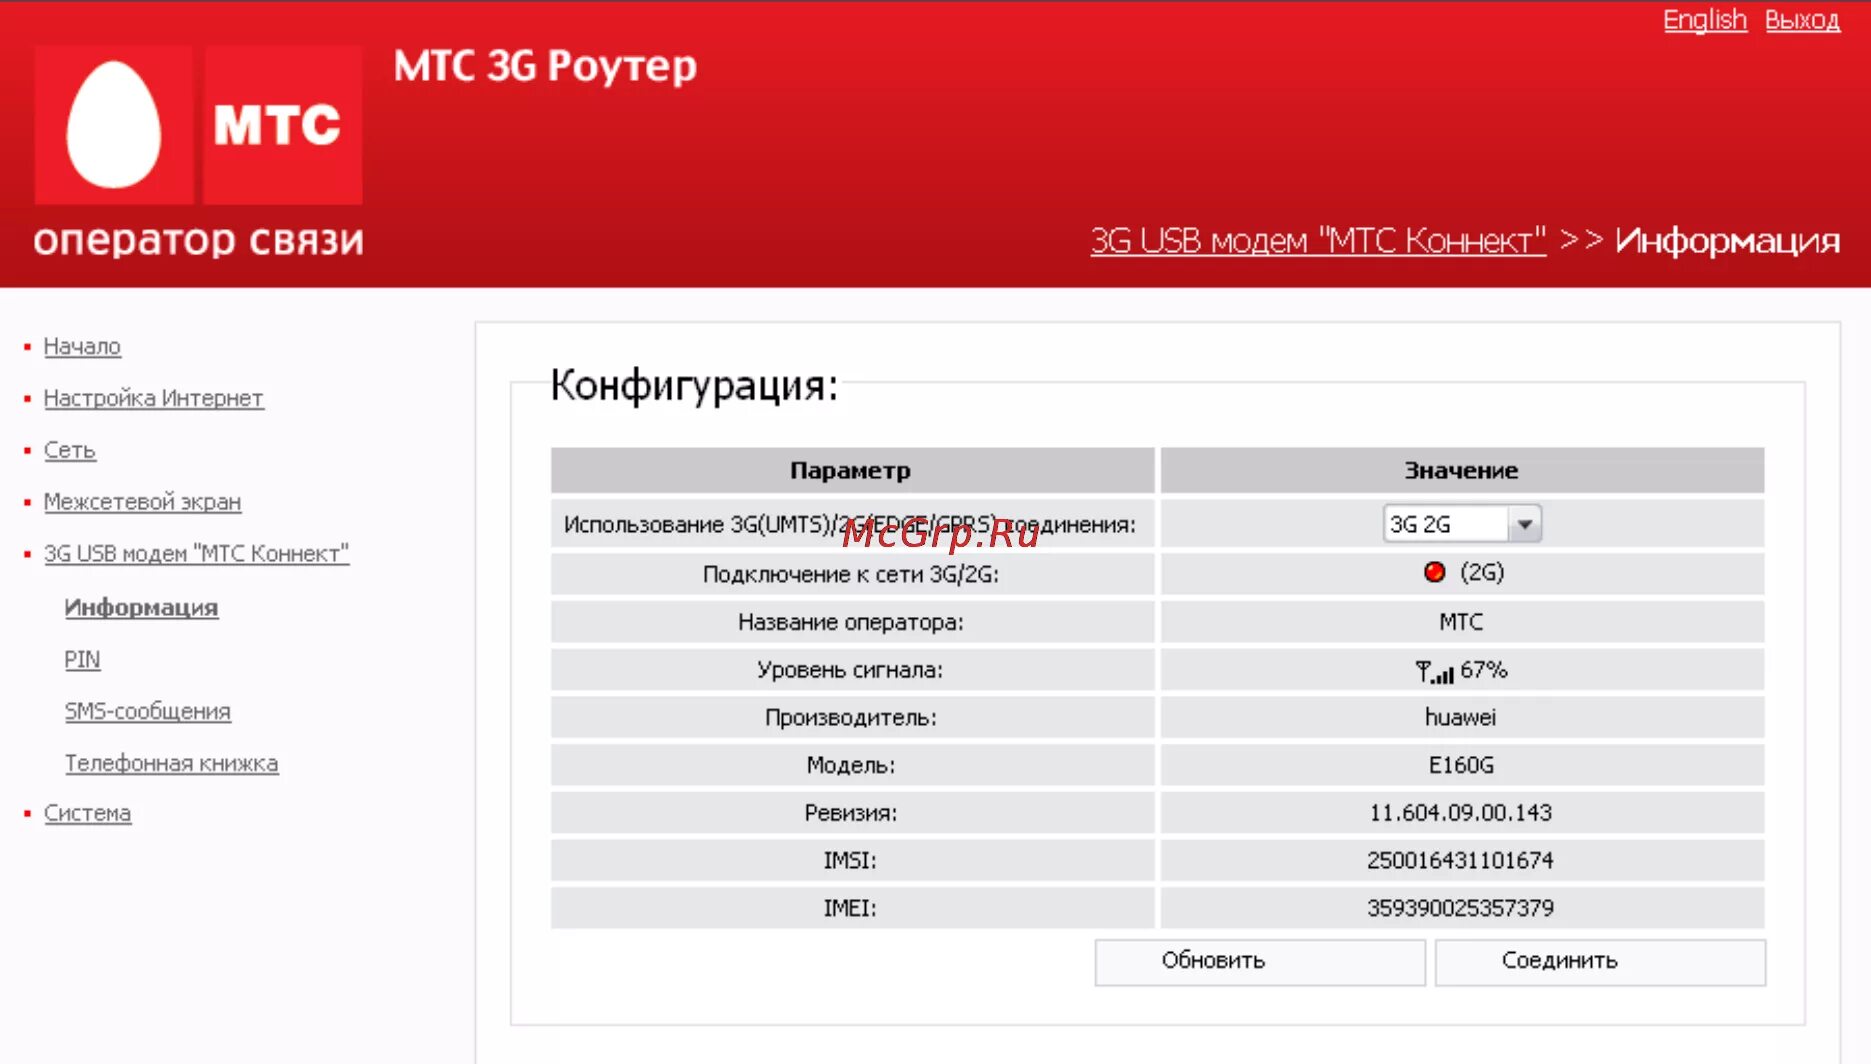Click the Обновить refresh button
The width and height of the screenshot is (1871, 1064).
[x=1260, y=962]
